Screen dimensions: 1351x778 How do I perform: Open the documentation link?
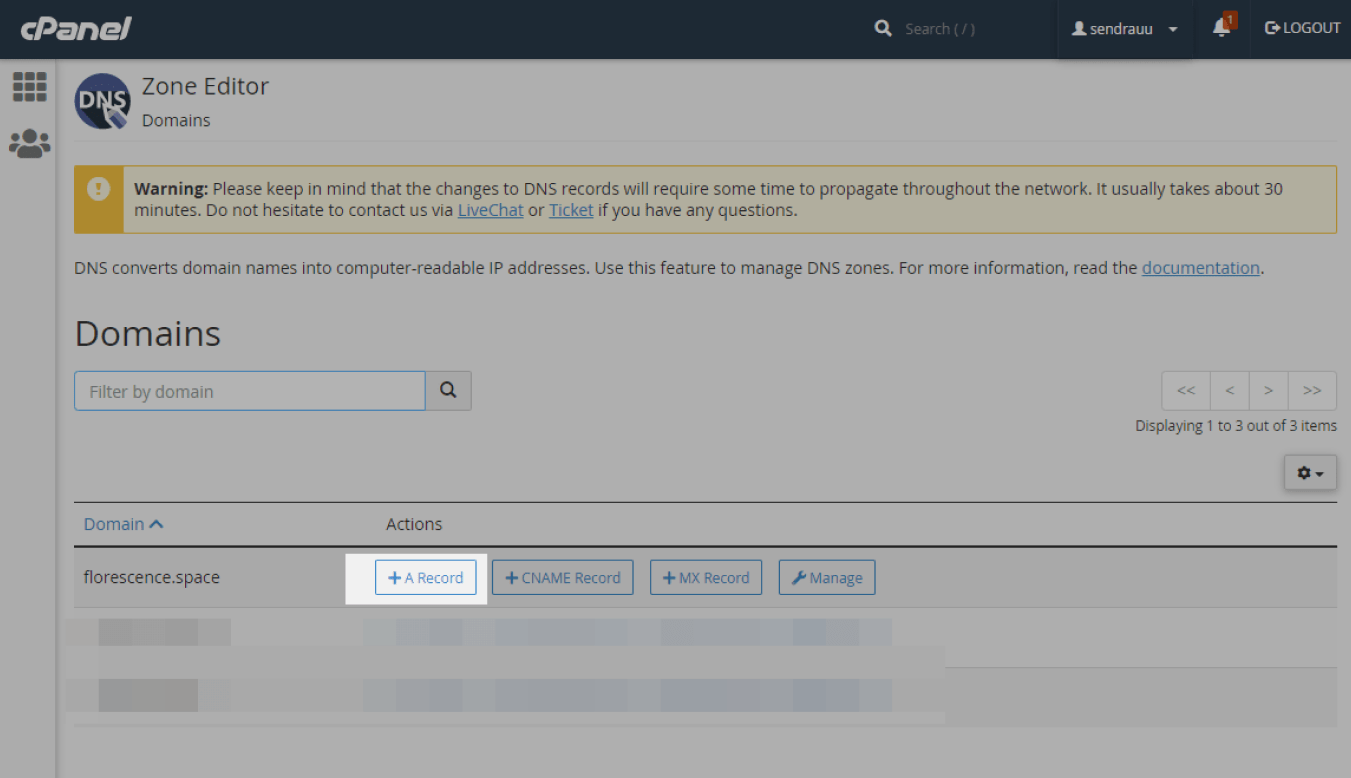click(x=1200, y=268)
